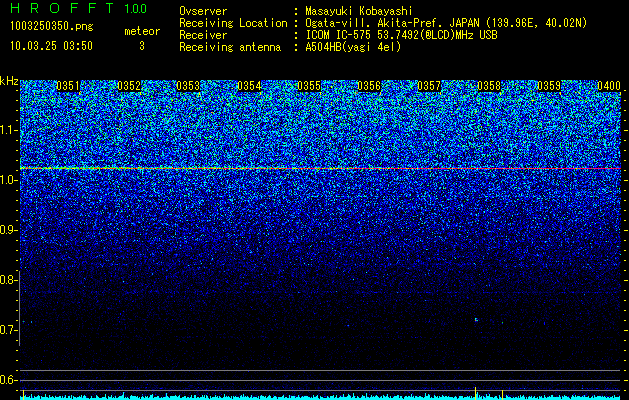Viewport: 629px width, 400px height.
Task: Select observer name Masayuki Kobayashi
Action: tap(359, 11)
